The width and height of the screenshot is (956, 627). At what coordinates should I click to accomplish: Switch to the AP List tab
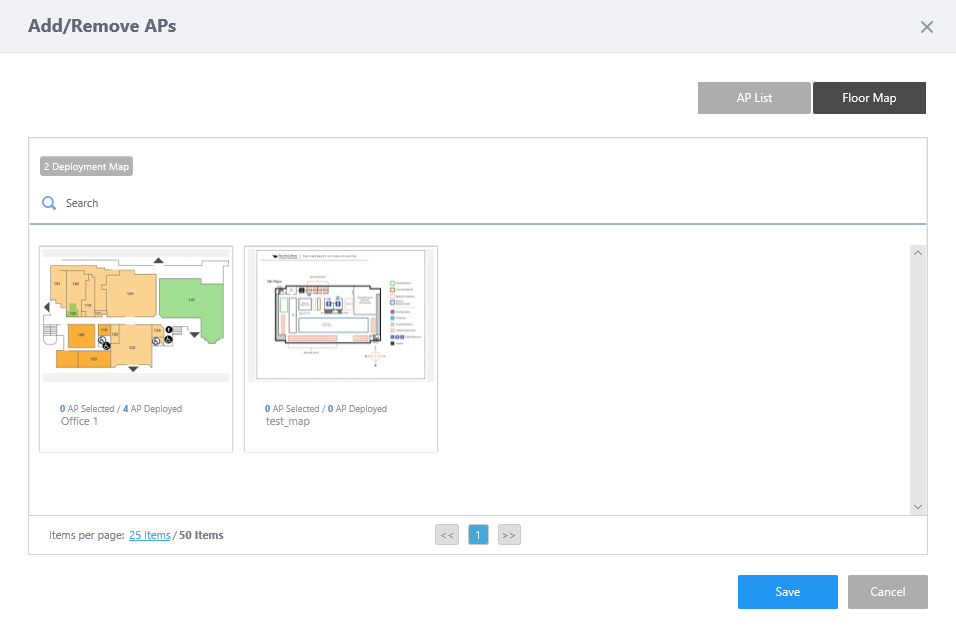(x=754, y=98)
